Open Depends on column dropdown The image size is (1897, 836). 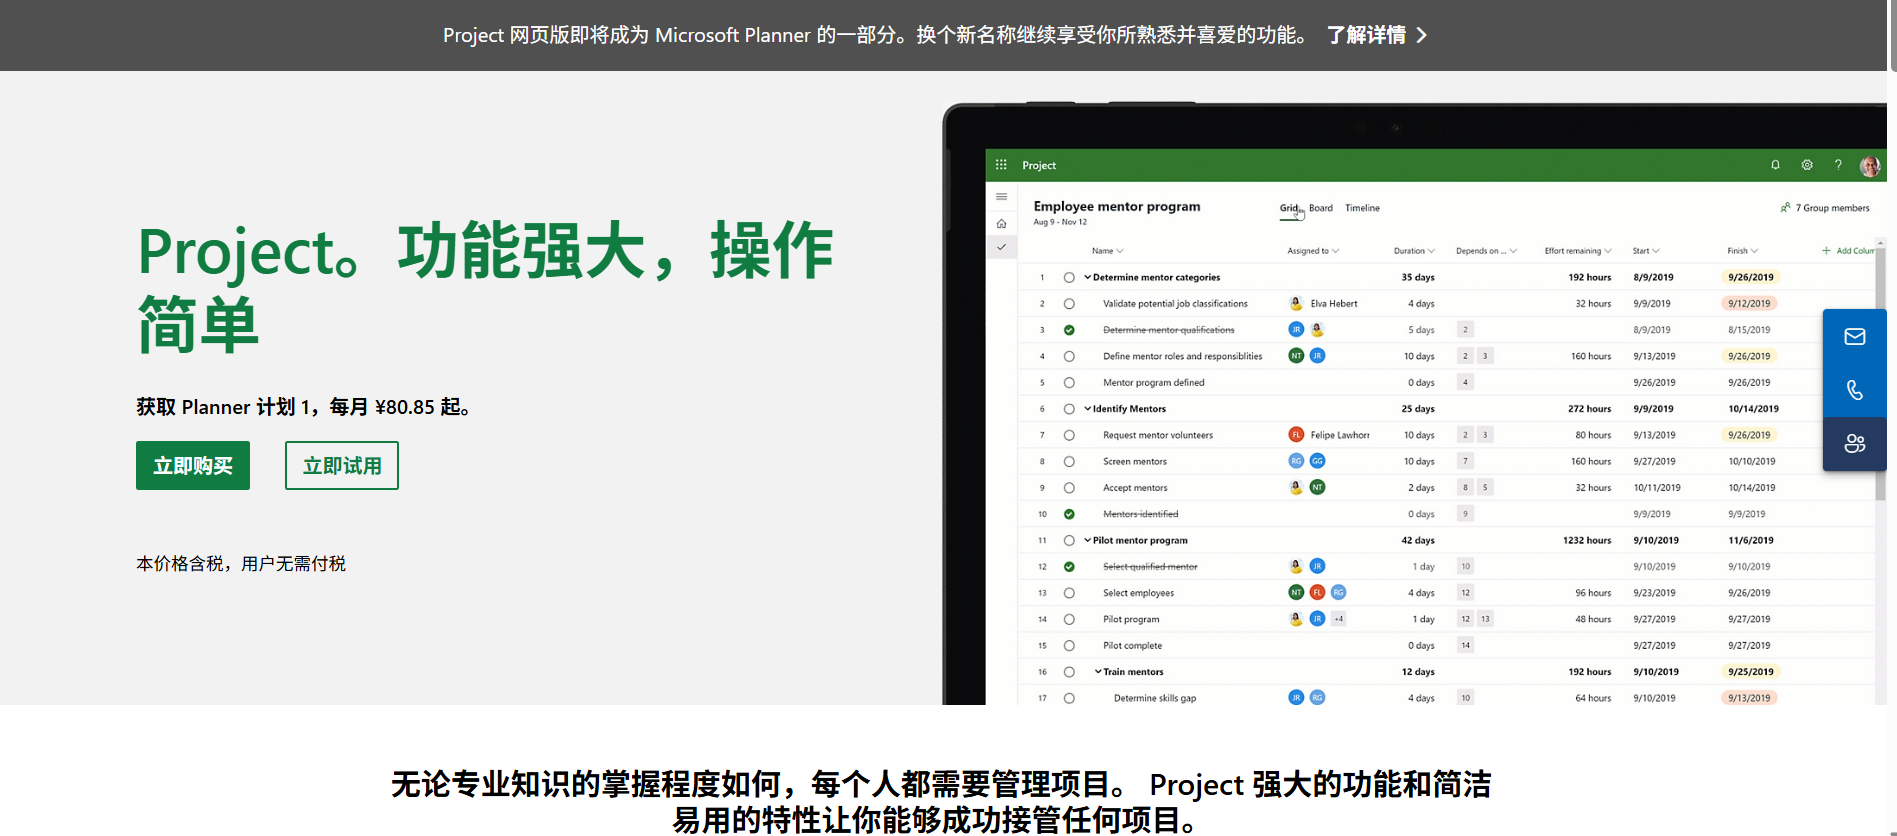click(x=1513, y=251)
